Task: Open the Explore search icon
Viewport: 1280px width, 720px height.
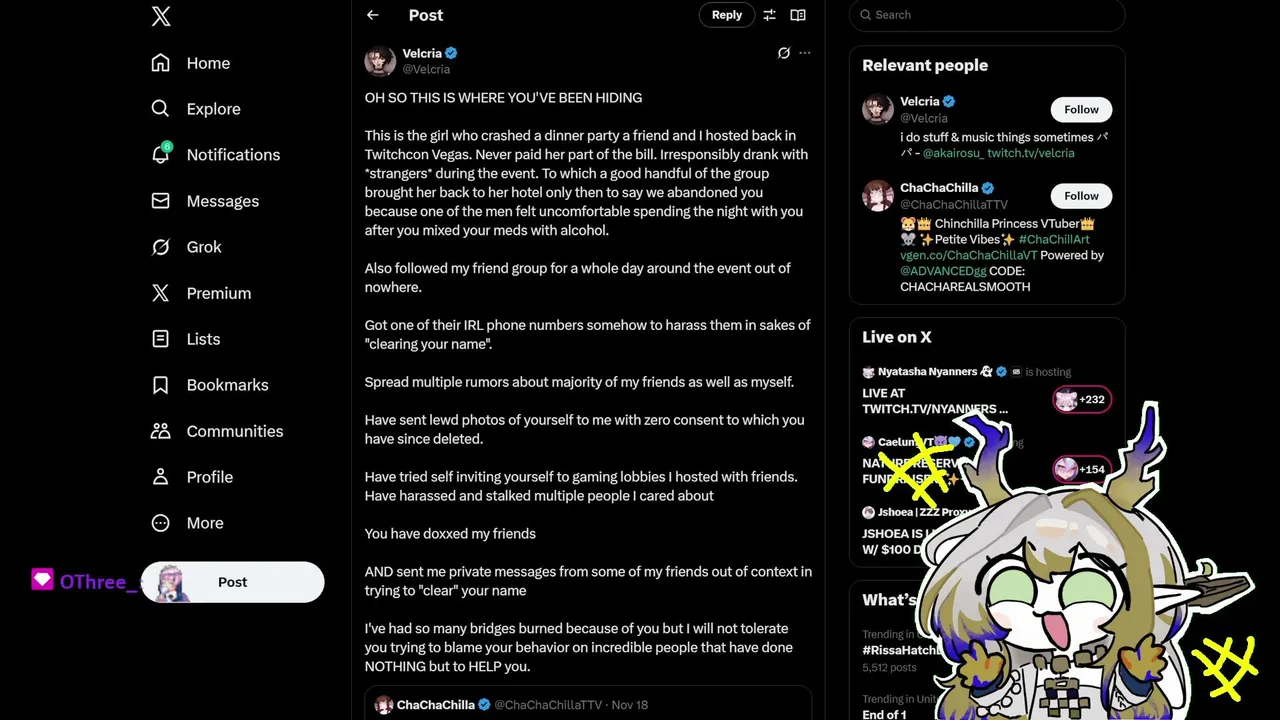Action: pos(160,108)
